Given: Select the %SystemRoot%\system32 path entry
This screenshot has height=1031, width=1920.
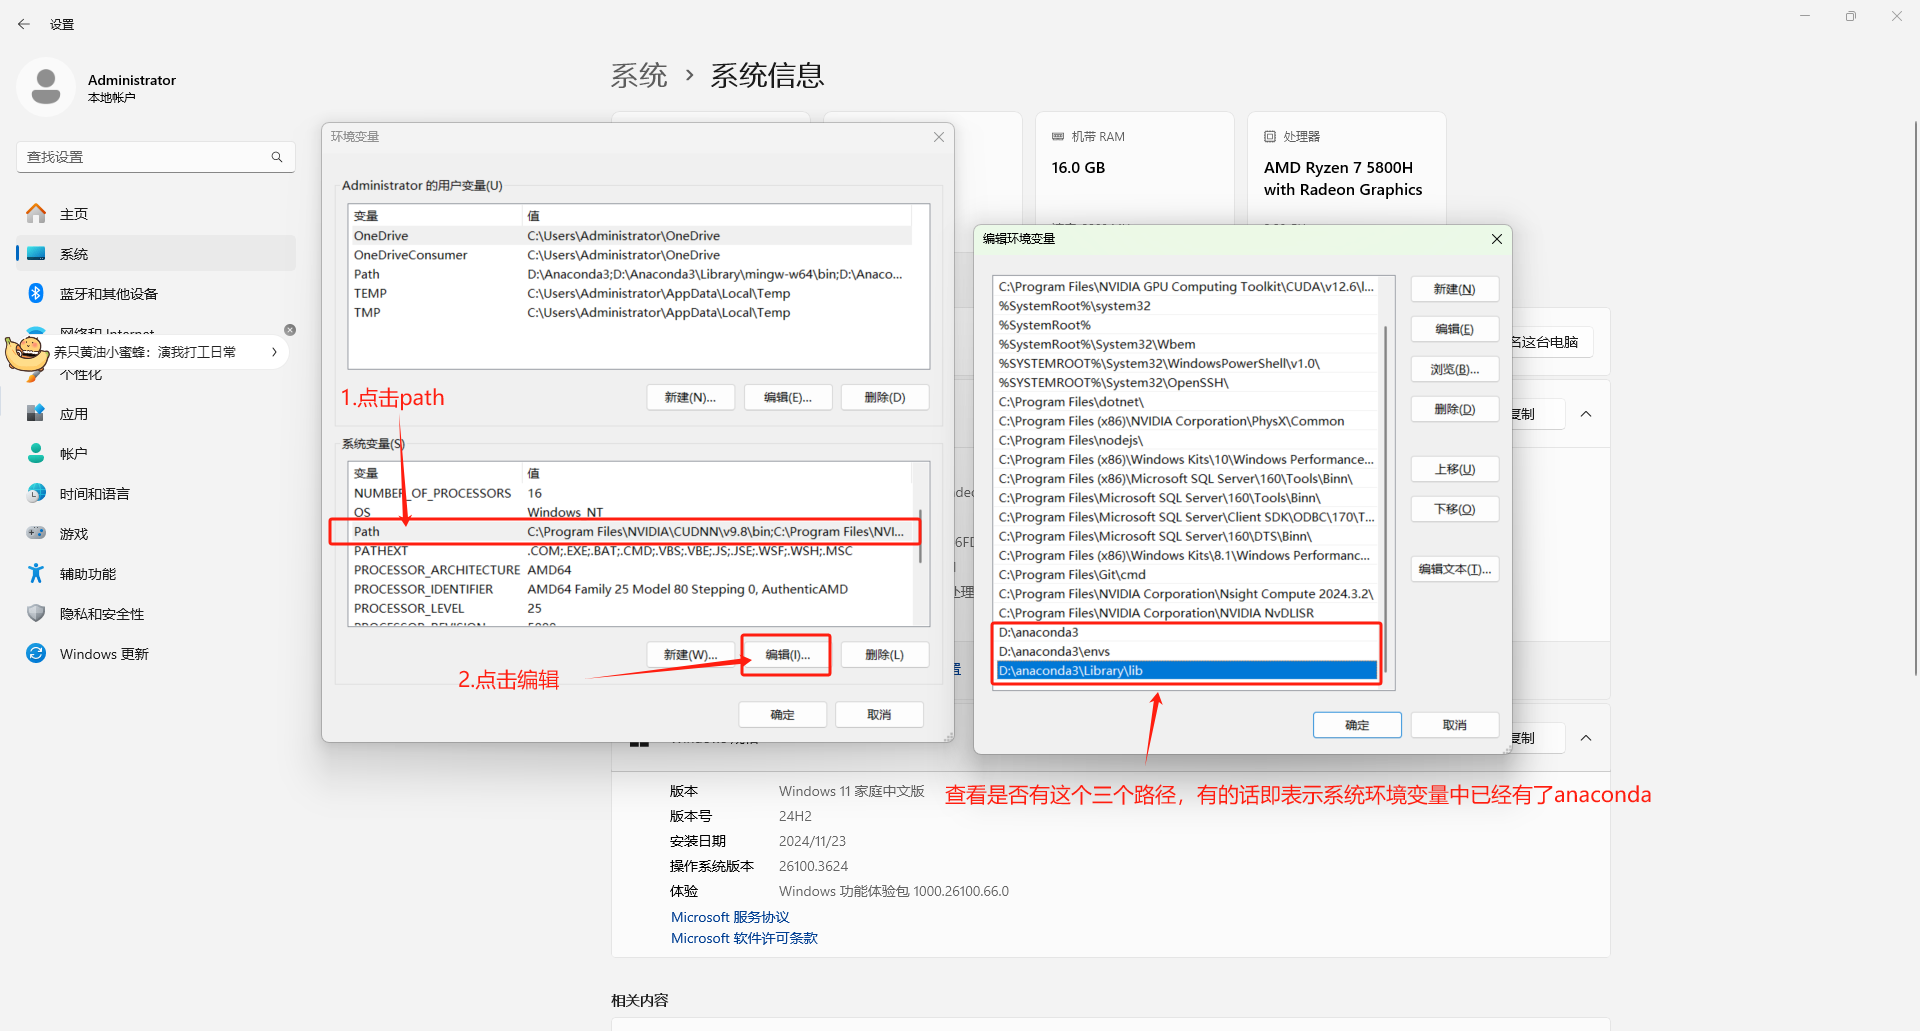Looking at the screenshot, I should tap(1187, 306).
